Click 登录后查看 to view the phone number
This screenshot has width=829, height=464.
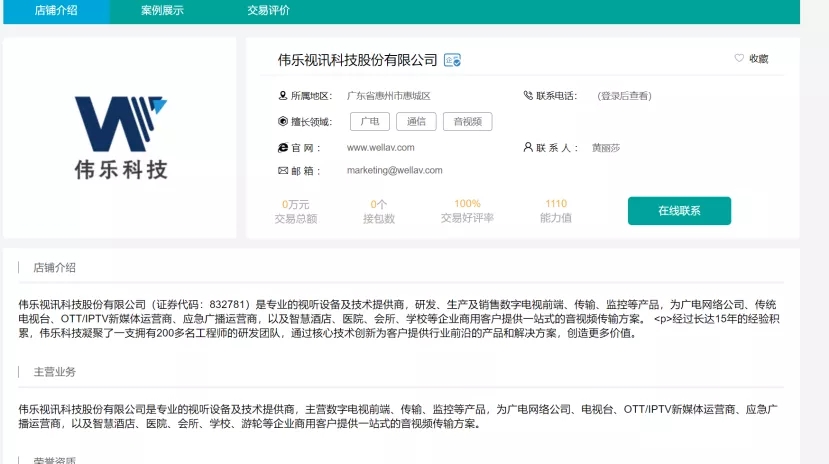click(624, 96)
